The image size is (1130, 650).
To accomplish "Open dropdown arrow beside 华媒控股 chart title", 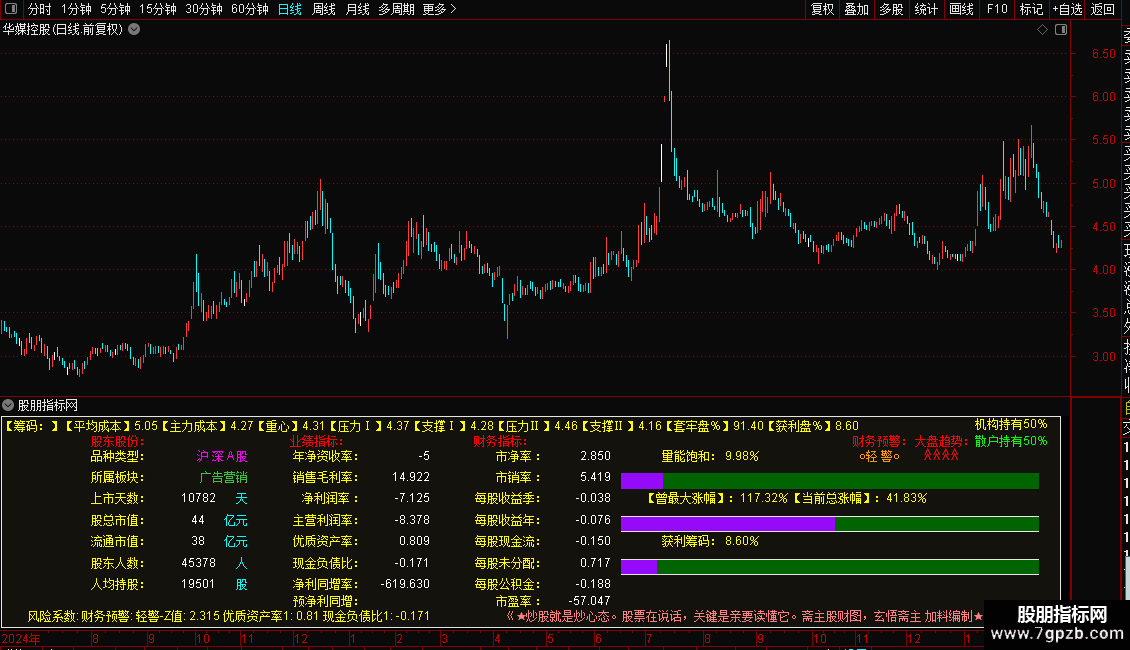I will (134, 30).
